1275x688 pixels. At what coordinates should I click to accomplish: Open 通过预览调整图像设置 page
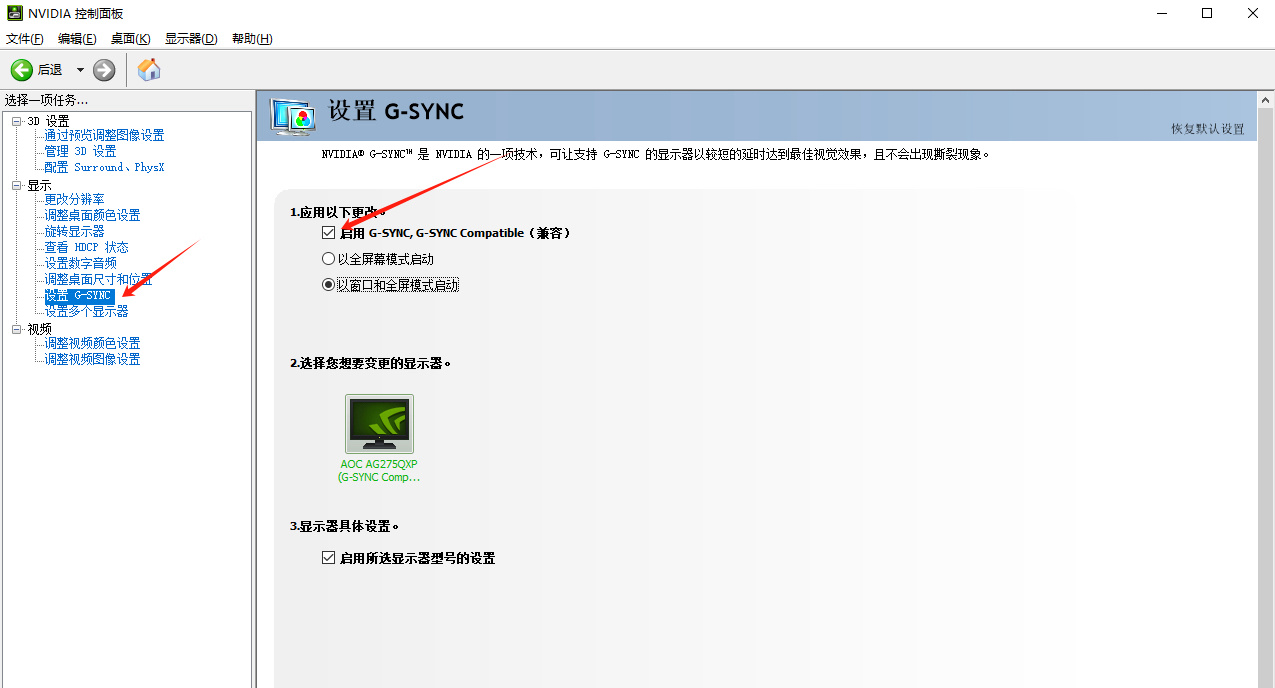104,135
